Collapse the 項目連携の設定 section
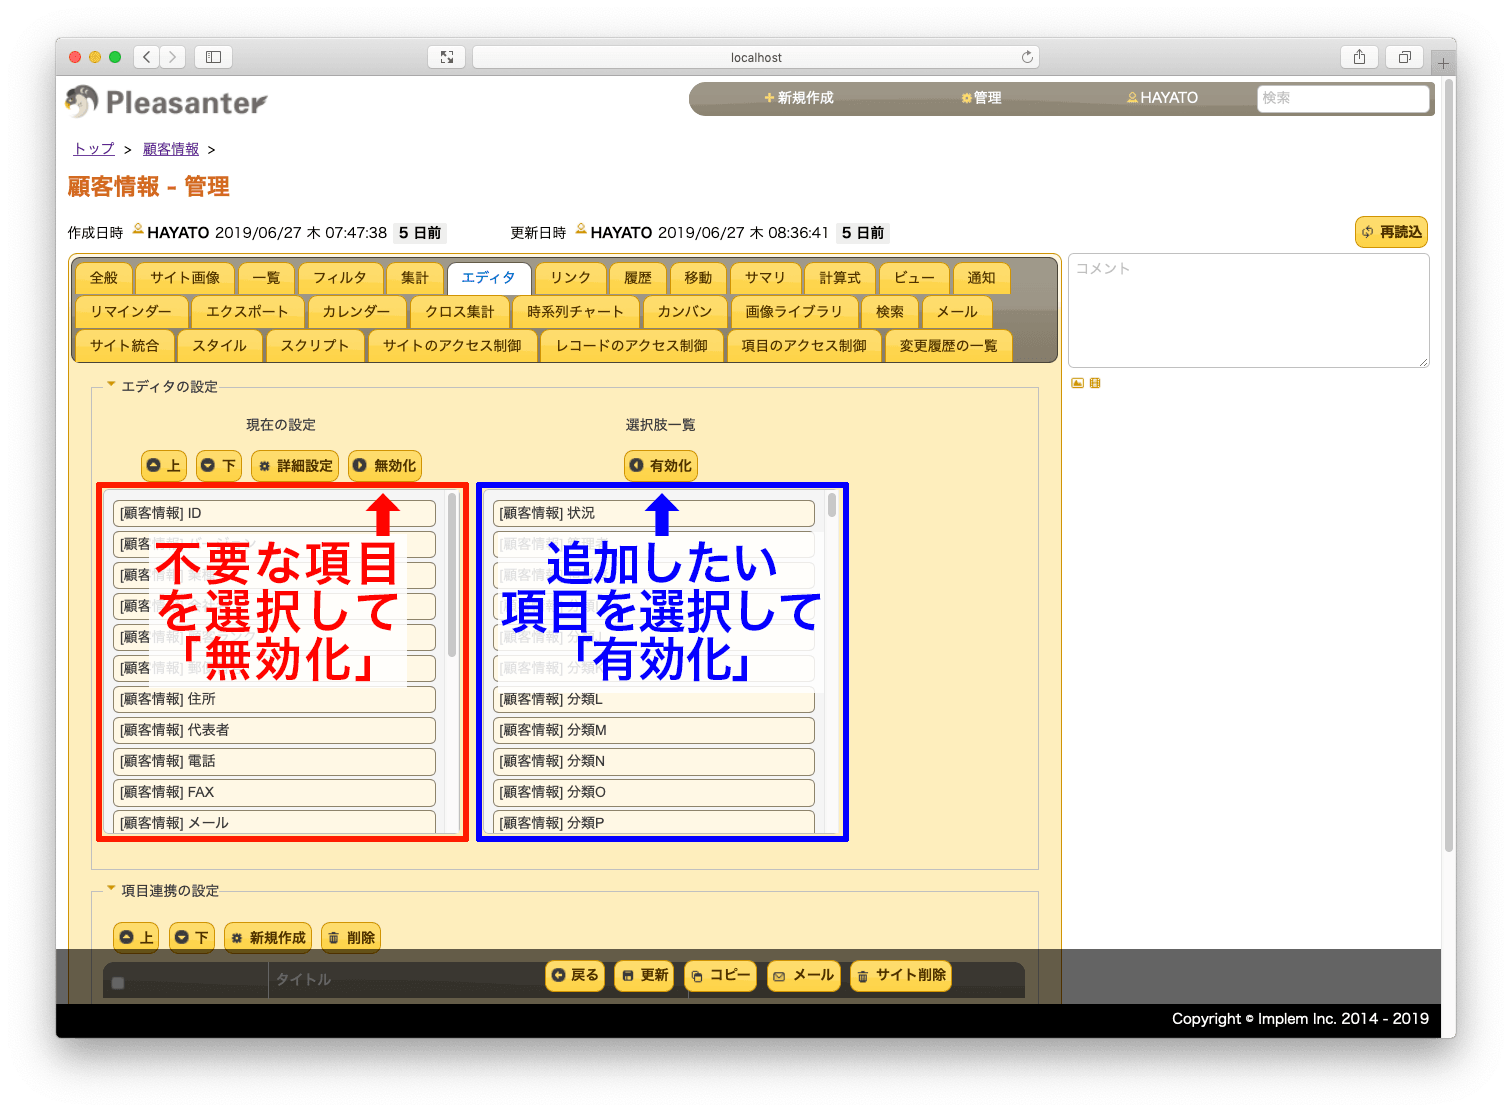 click(x=111, y=888)
